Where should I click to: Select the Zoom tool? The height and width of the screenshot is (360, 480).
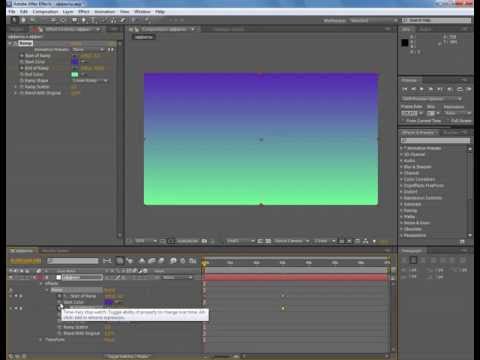[32, 20]
